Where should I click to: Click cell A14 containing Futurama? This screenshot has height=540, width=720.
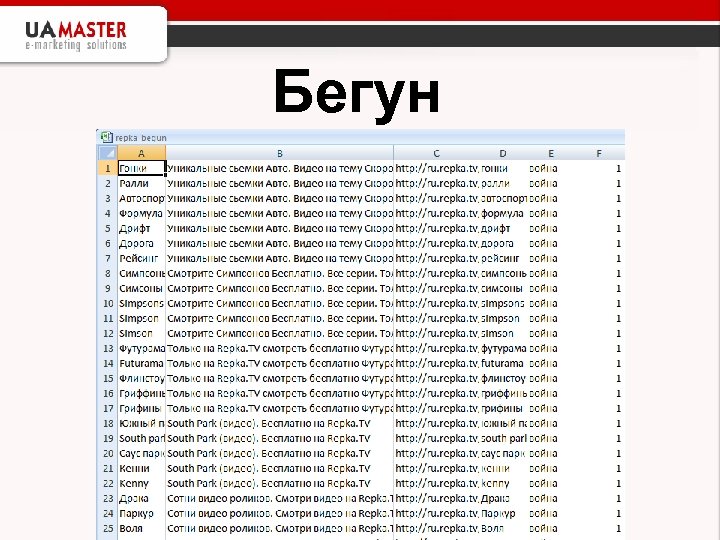(141, 363)
